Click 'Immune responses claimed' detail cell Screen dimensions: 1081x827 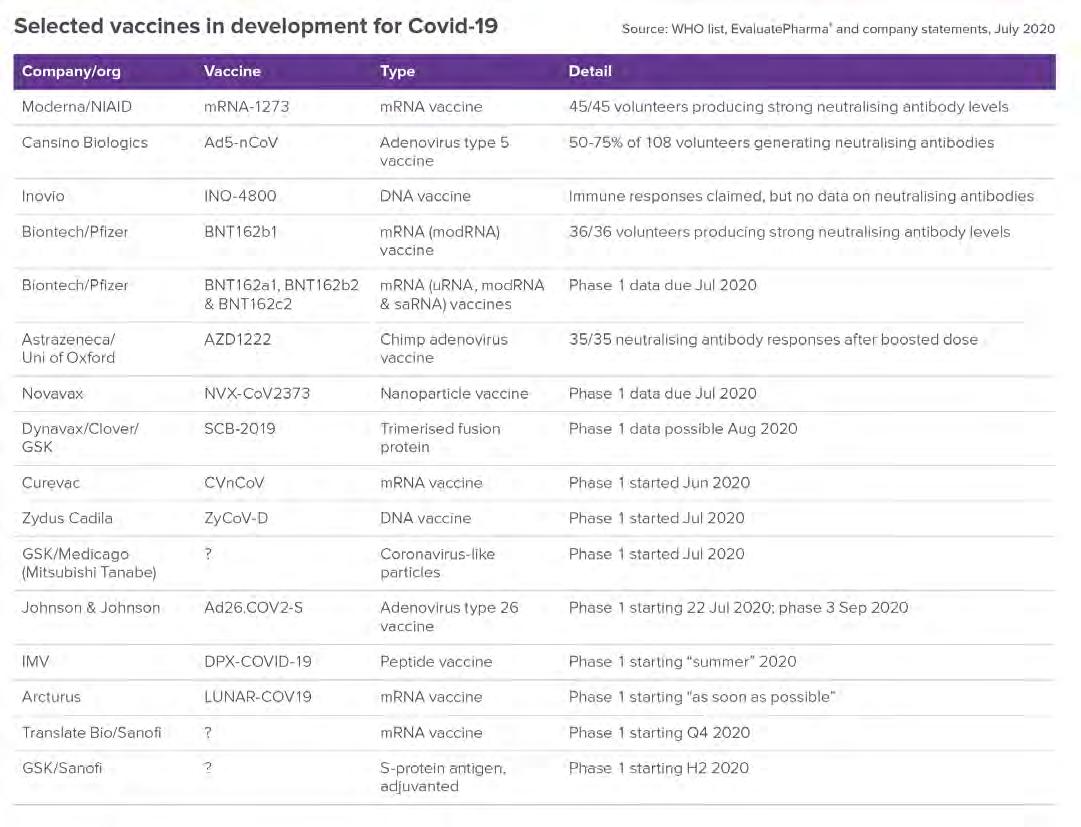pyautogui.click(x=801, y=196)
